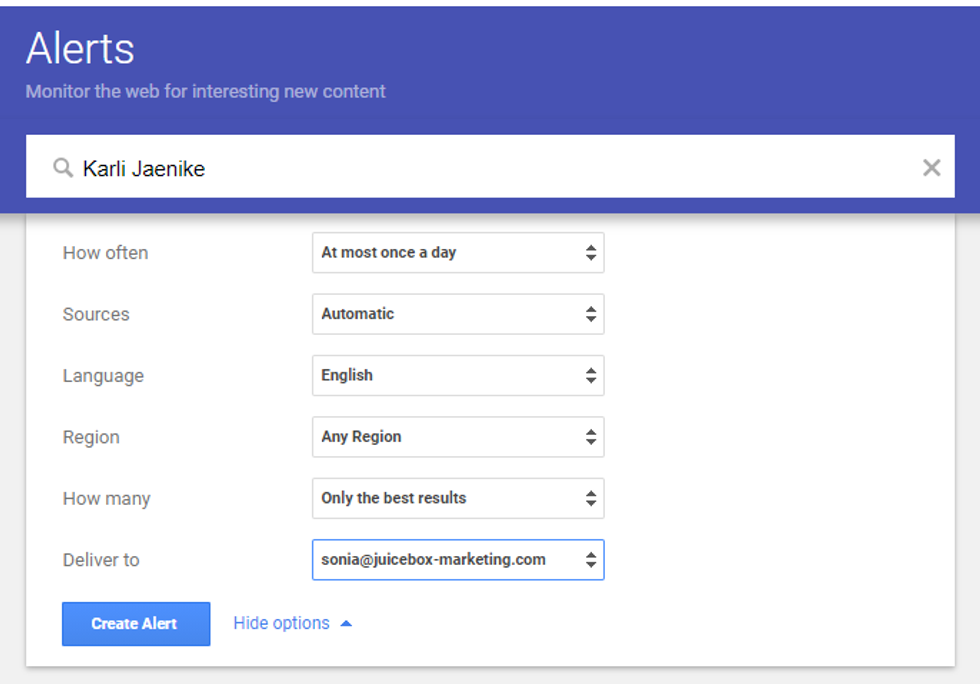980x684 pixels.
Task: Click the Hide options link
Action: pyautogui.click(x=281, y=622)
